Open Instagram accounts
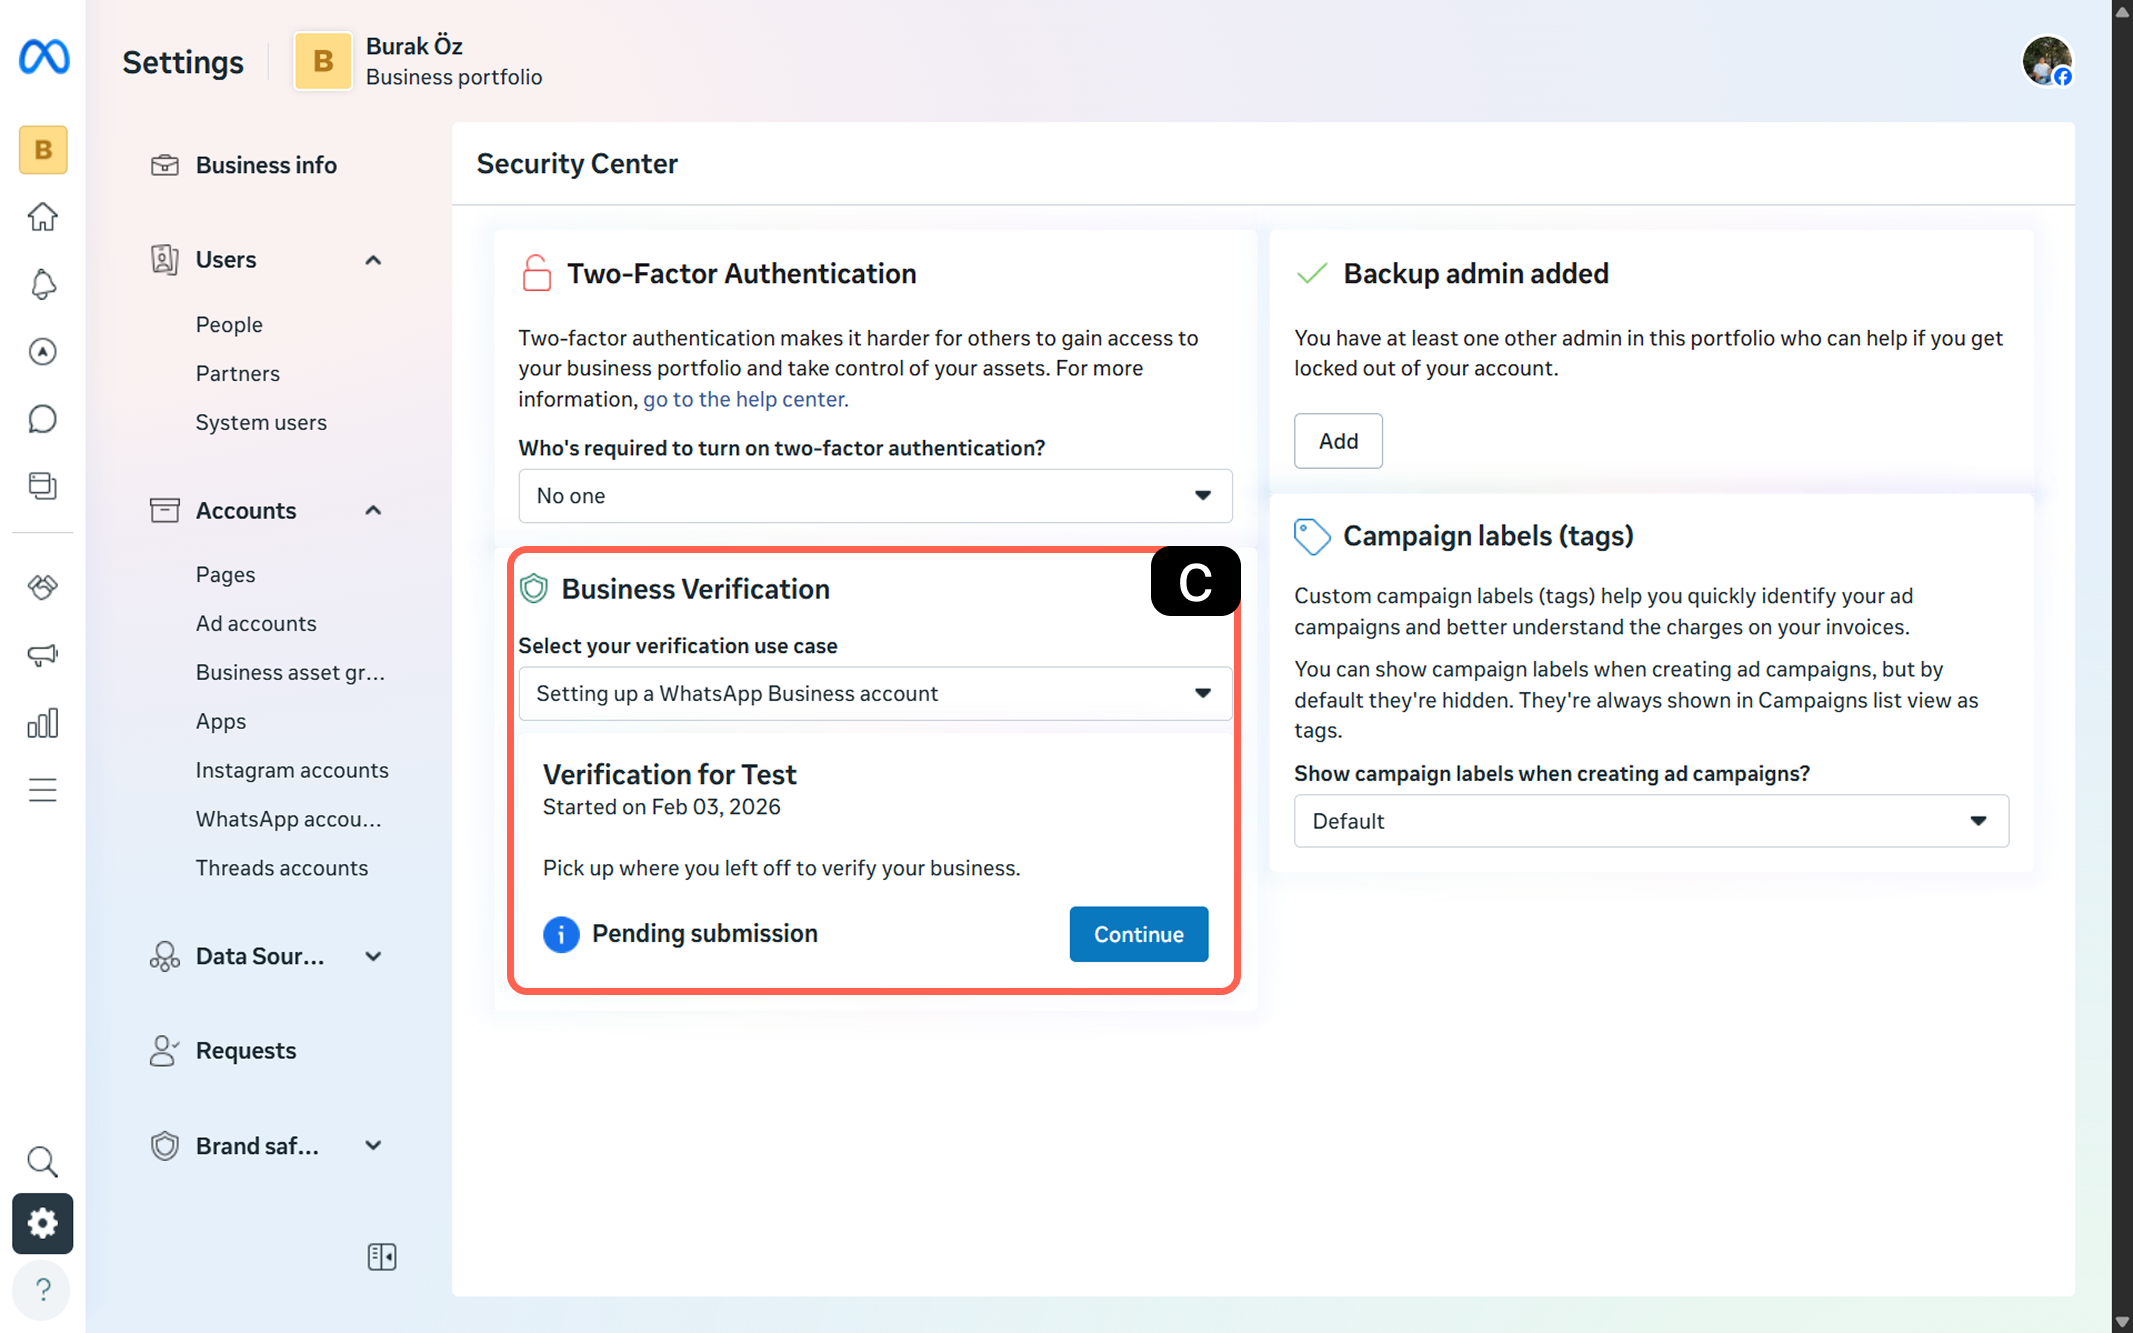The image size is (2133, 1333). 292,770
